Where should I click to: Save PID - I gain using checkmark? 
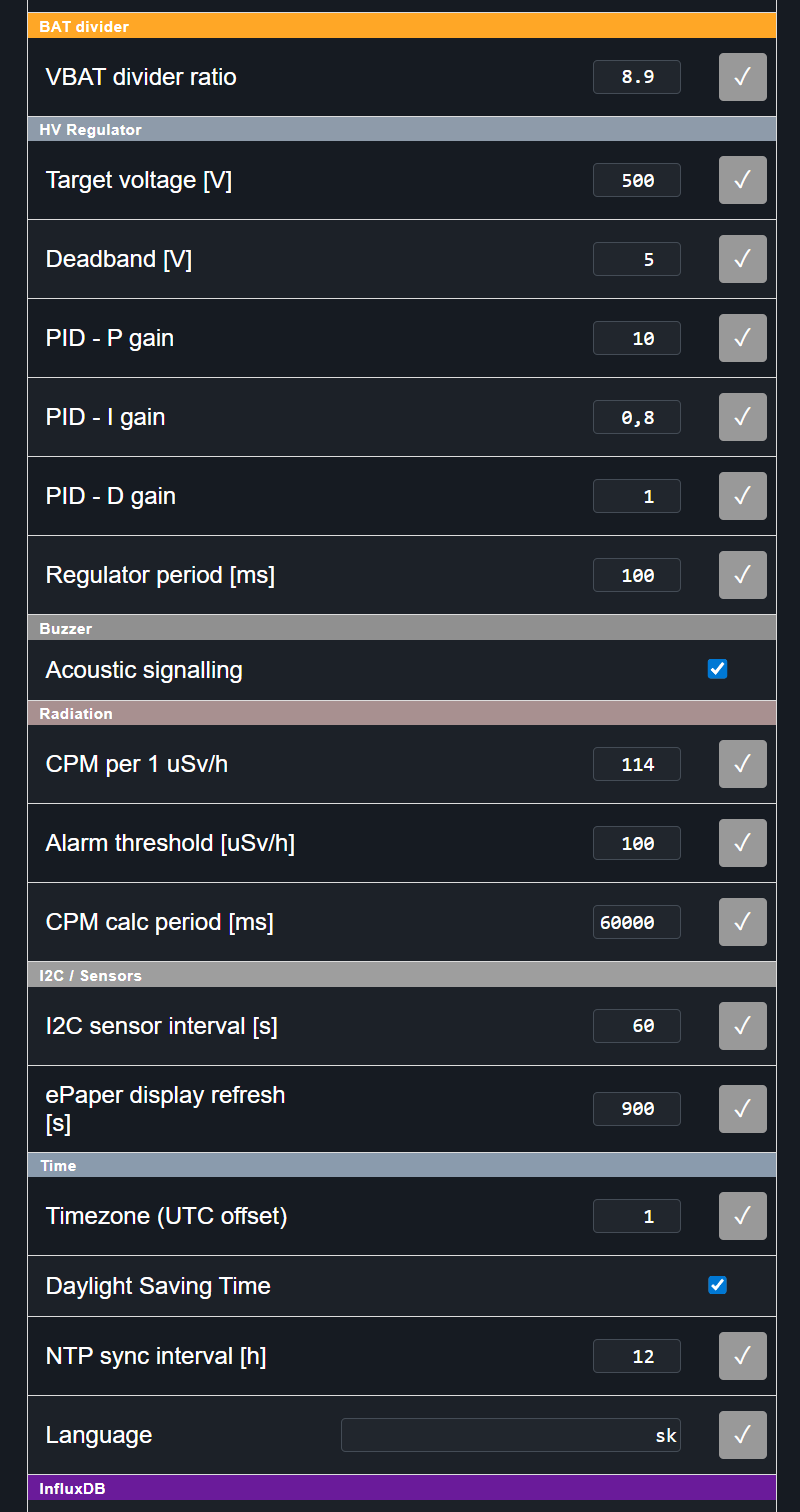point(743,417)
